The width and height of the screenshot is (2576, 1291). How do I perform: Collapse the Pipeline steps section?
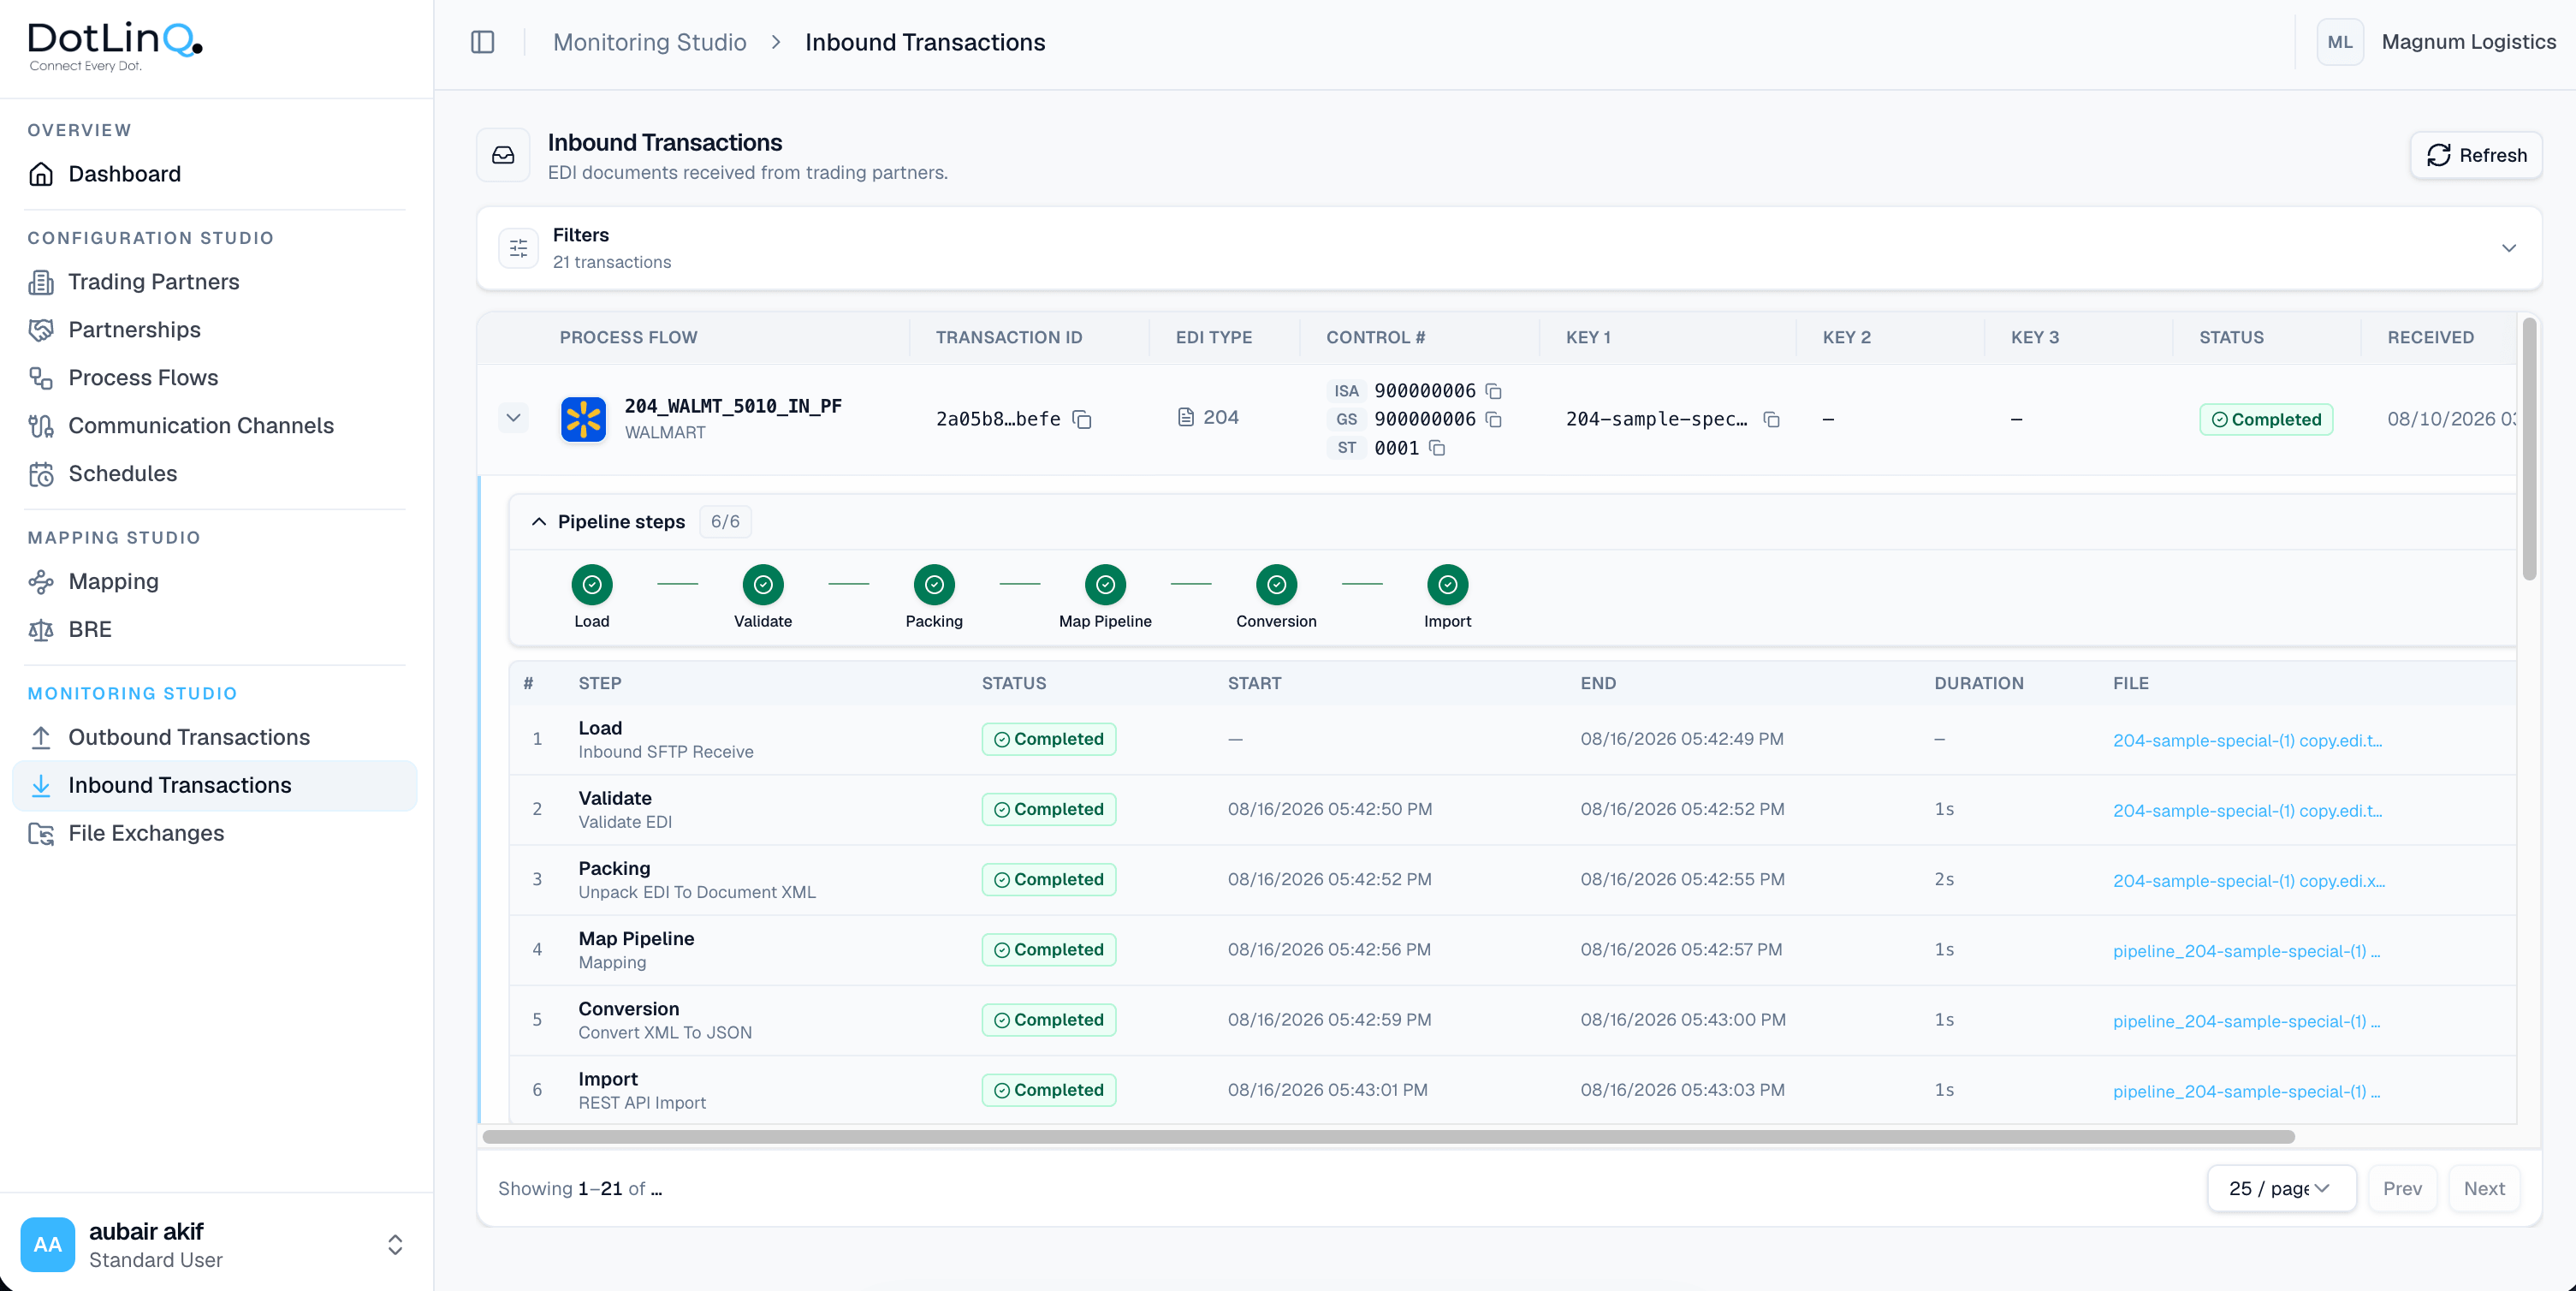538,522
